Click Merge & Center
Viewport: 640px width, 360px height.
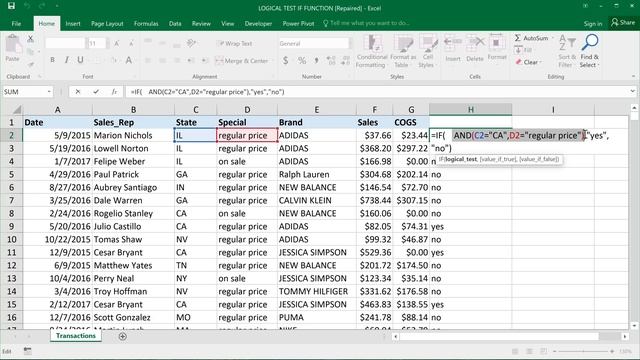(242, 60)
